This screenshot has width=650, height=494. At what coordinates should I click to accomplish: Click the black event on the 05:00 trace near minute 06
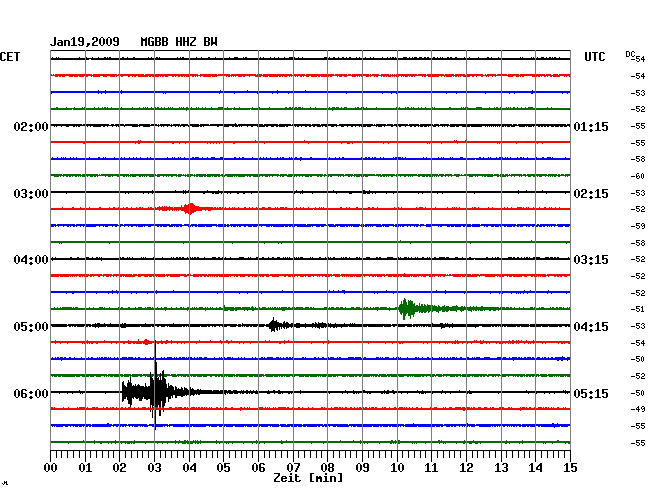pyautogui.click(x=277, y=325)
